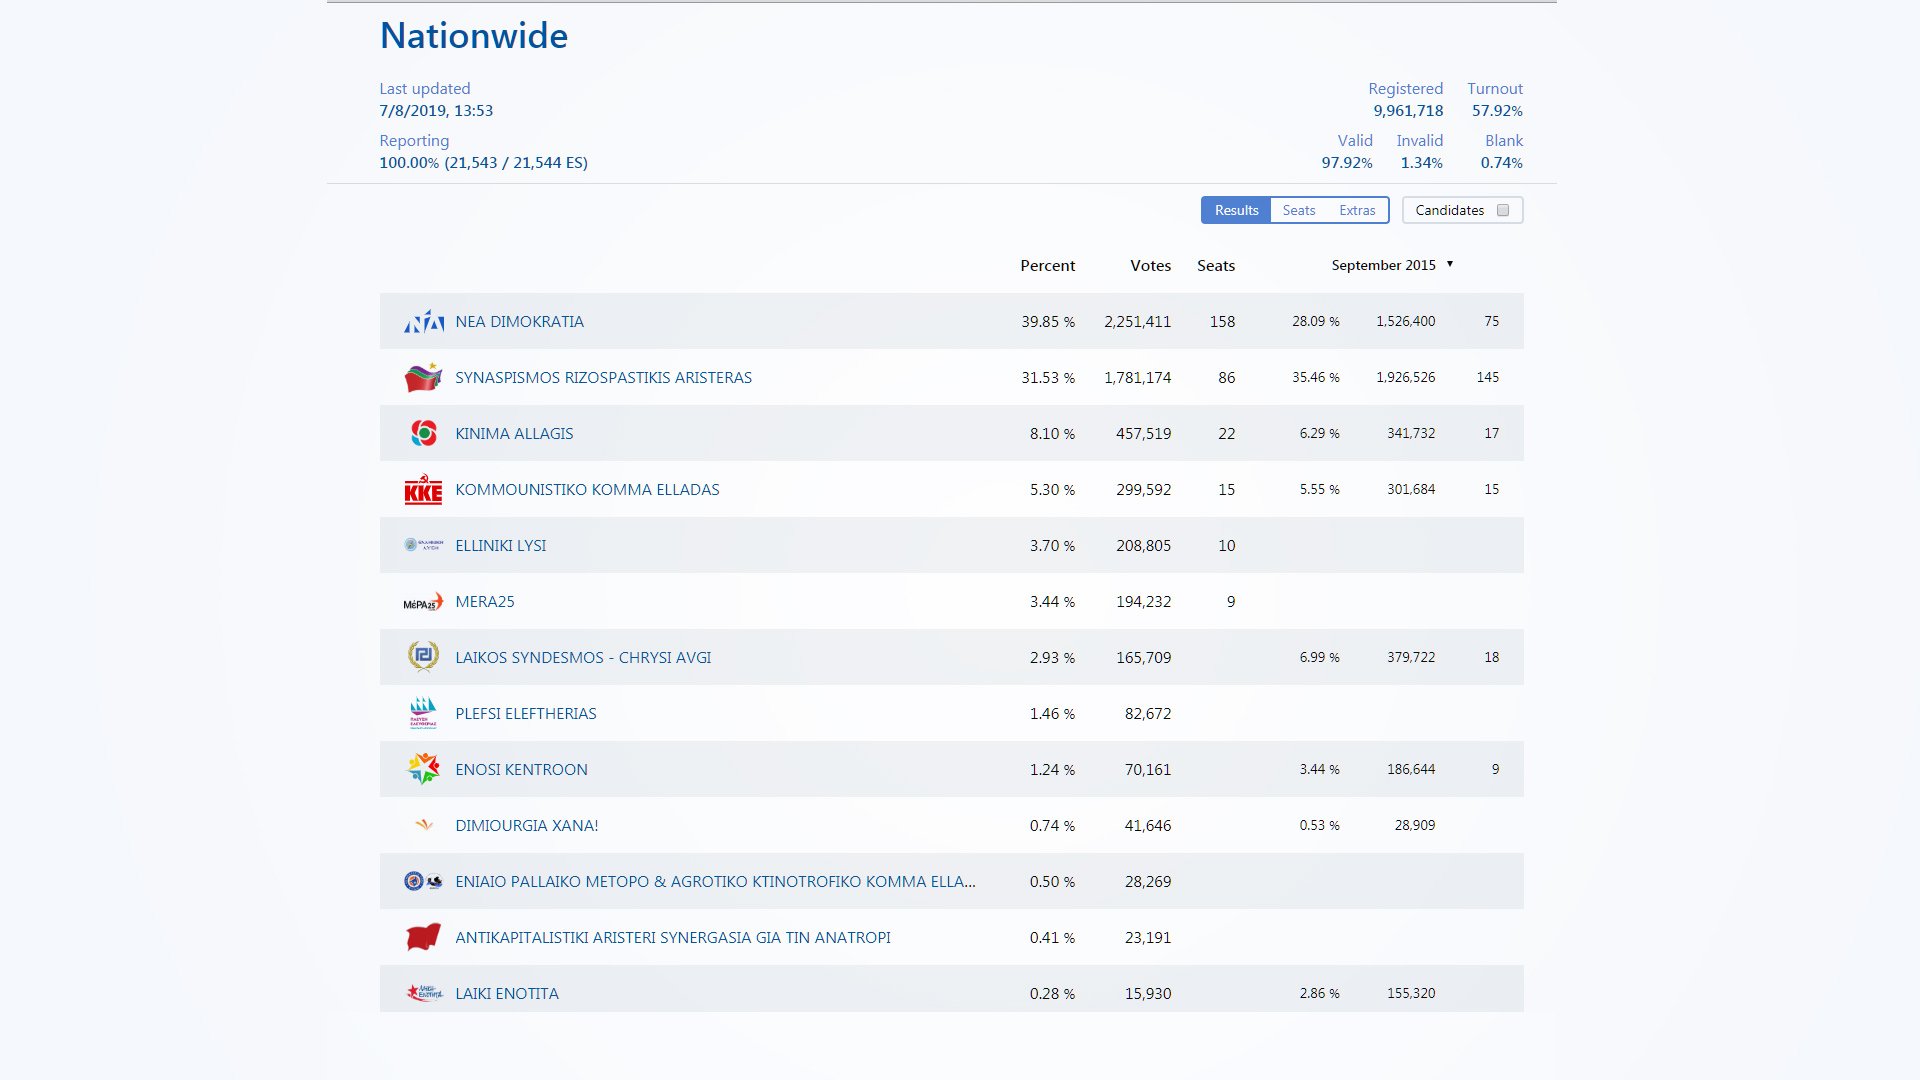Viewport: 1920px width, 1080px height.
Task: Click the Enosi Kentroon star logo
Action: (x=423, y=769)
